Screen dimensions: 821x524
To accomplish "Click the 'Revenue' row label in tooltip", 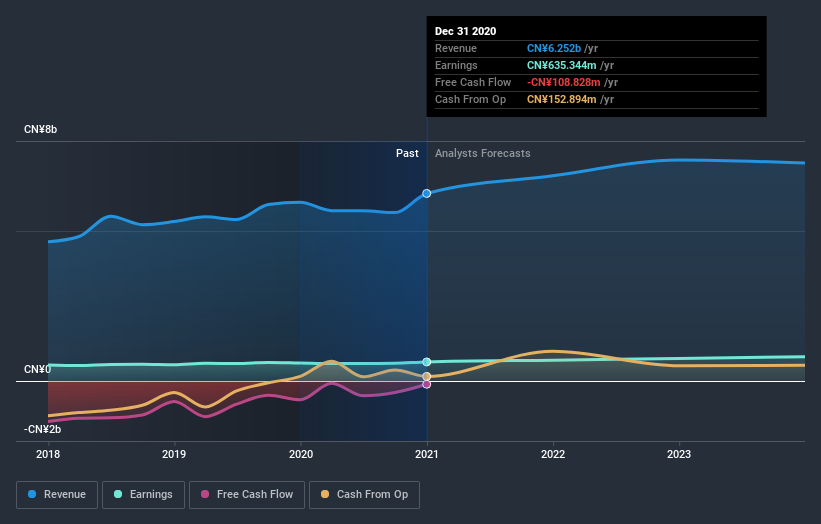I will click(x=456, y=48).
